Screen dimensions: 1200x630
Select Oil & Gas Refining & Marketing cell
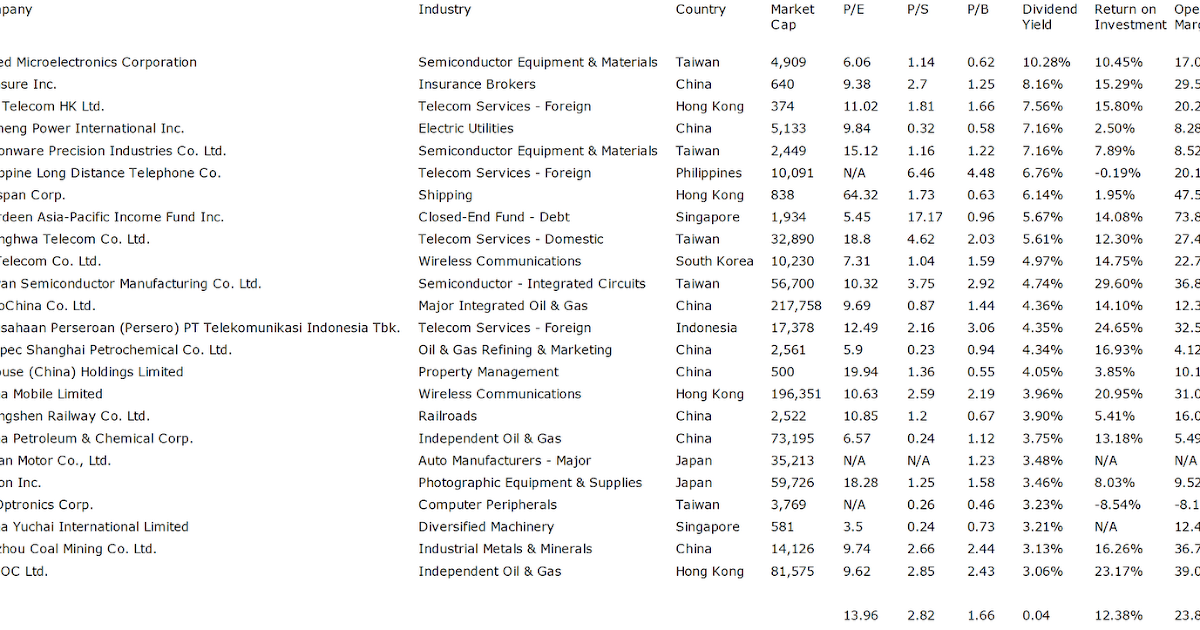click(515, 350)
